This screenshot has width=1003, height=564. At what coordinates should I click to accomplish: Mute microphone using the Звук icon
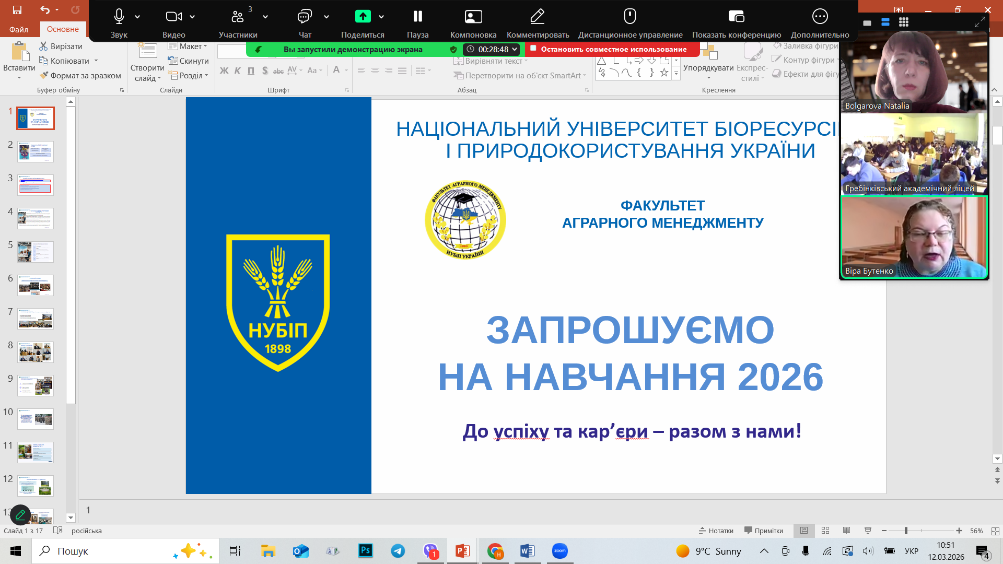coord(119,16)
